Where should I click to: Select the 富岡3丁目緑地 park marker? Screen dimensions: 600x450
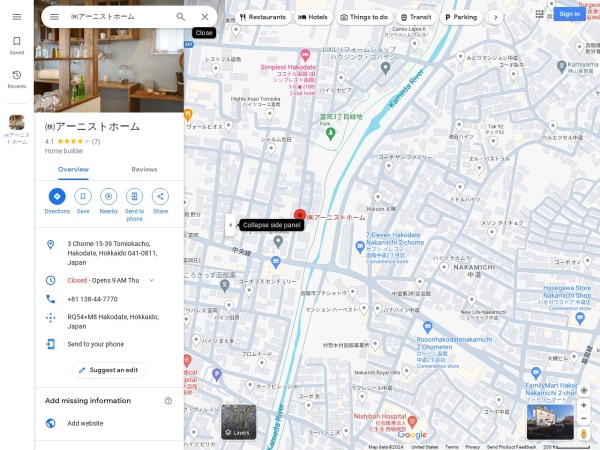[x=331, y=134]
